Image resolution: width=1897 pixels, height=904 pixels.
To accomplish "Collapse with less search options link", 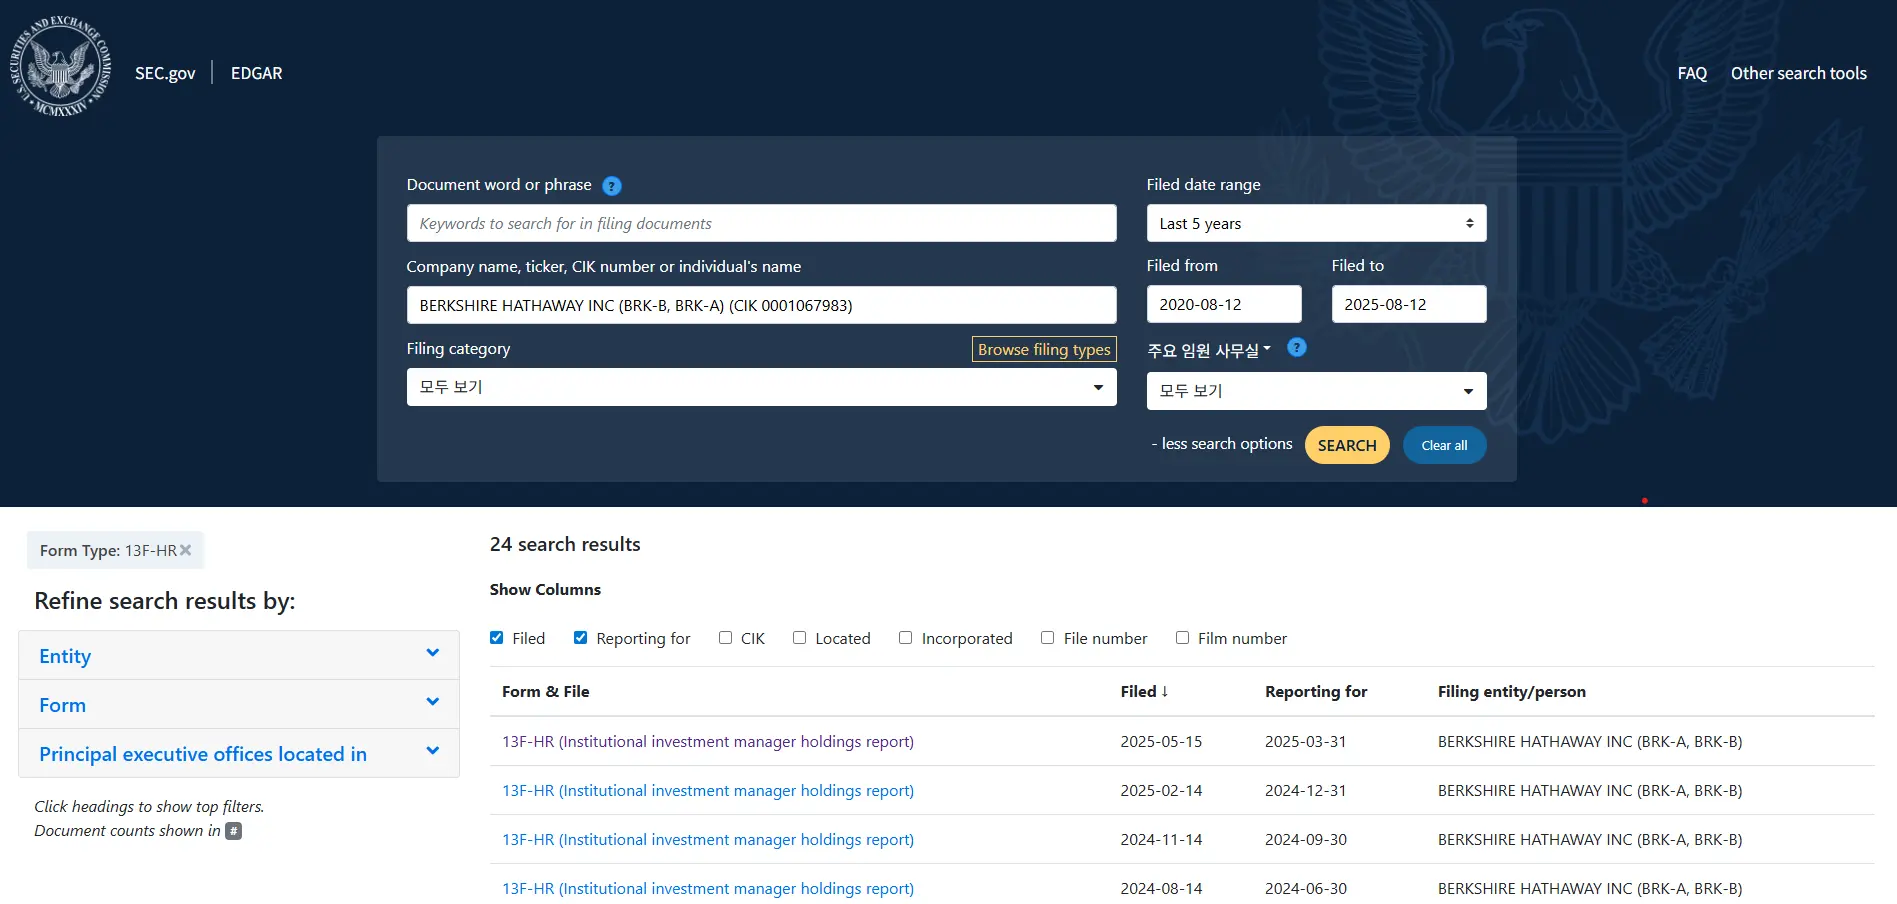I will click(x=1222, y=444).
